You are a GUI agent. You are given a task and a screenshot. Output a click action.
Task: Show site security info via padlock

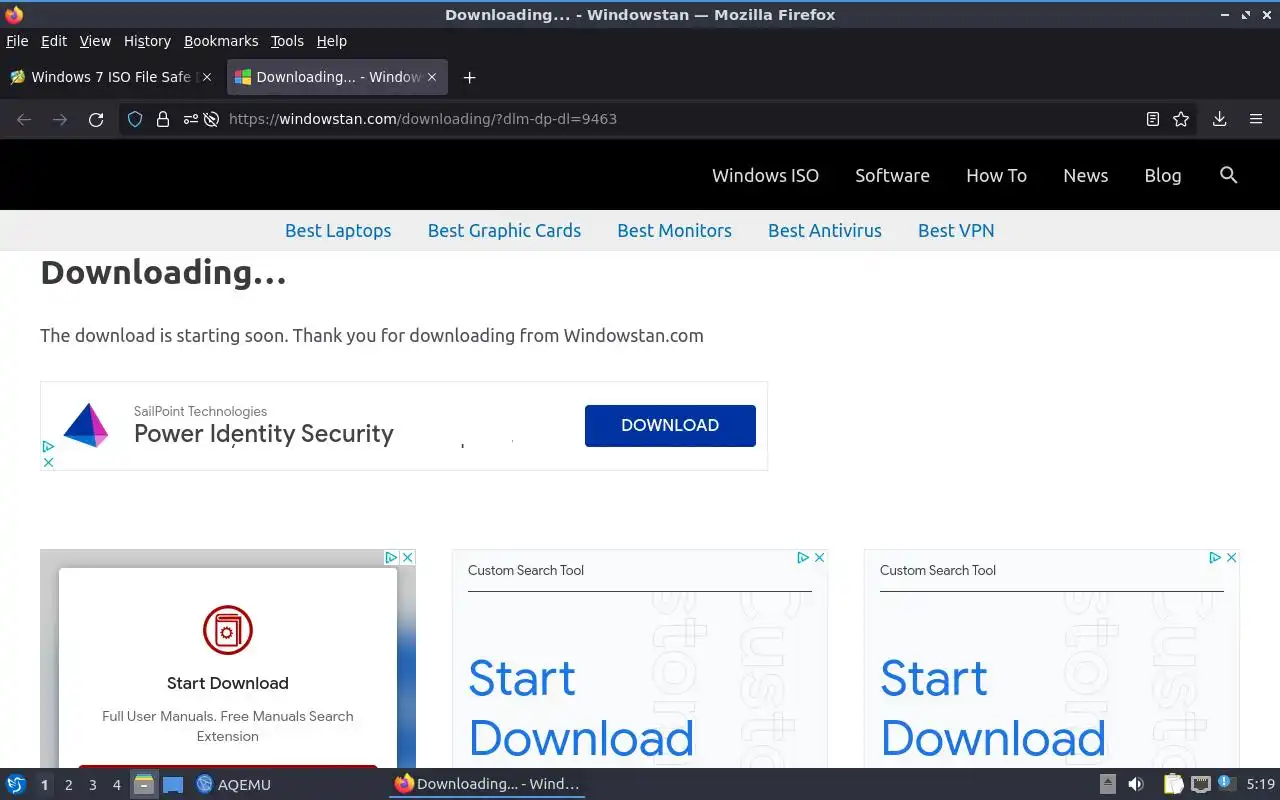click(x=162, y=119)
